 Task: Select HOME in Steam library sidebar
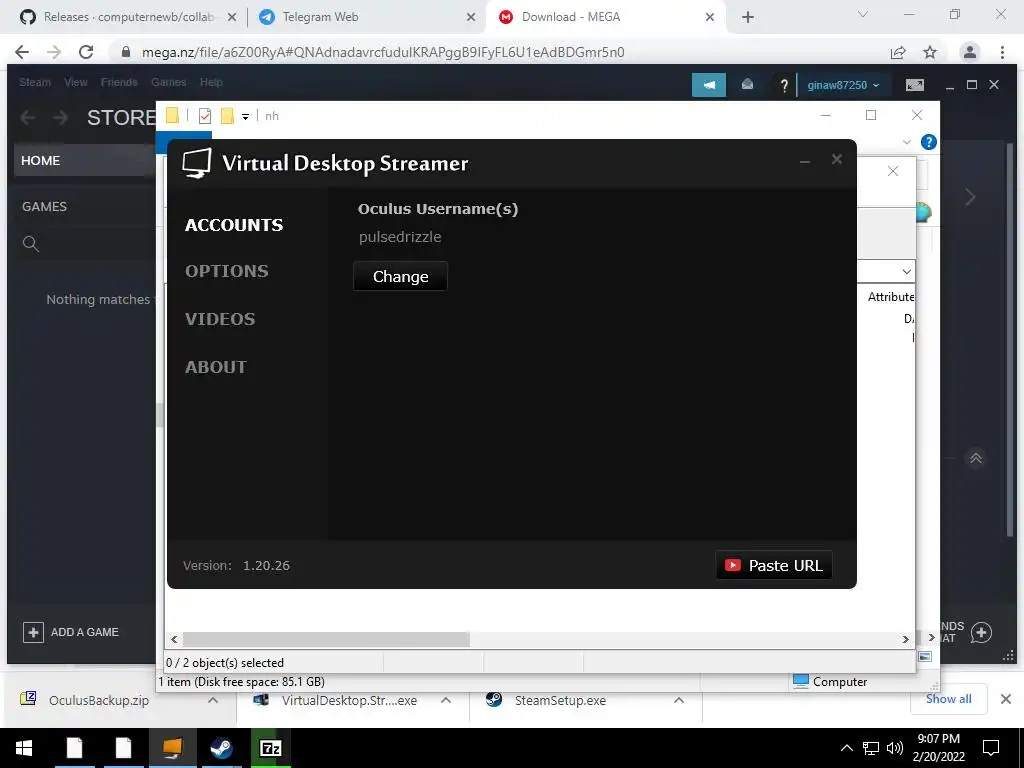84,161
